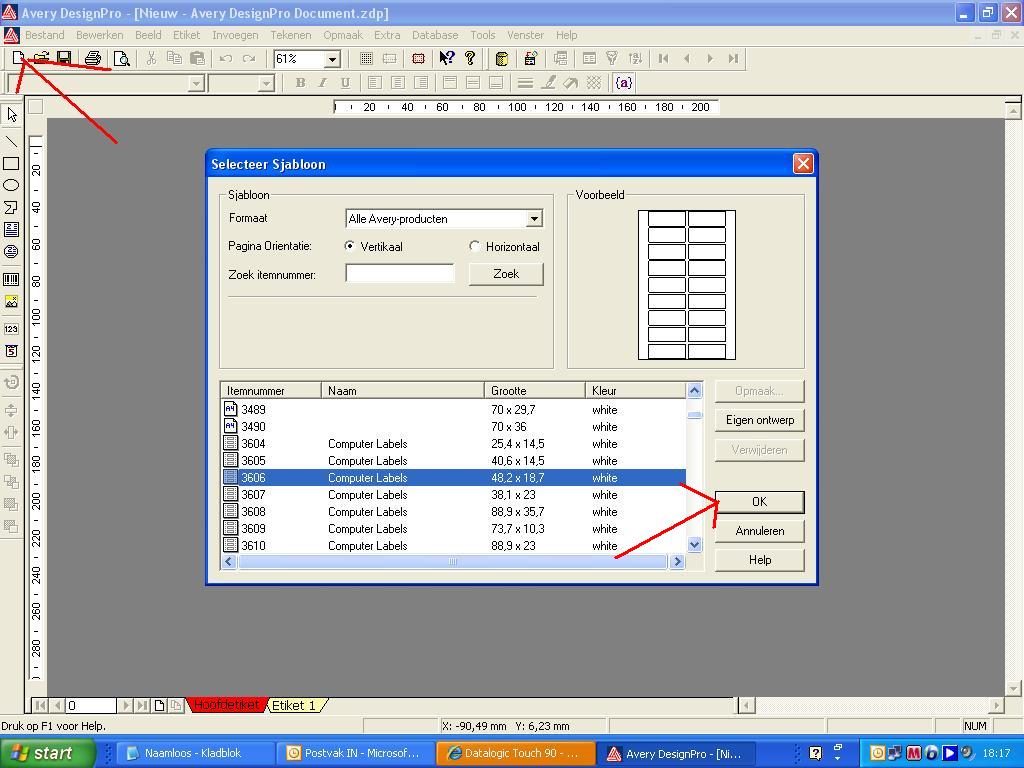Click the Zoek itemnummer input field

coord(399,273)
